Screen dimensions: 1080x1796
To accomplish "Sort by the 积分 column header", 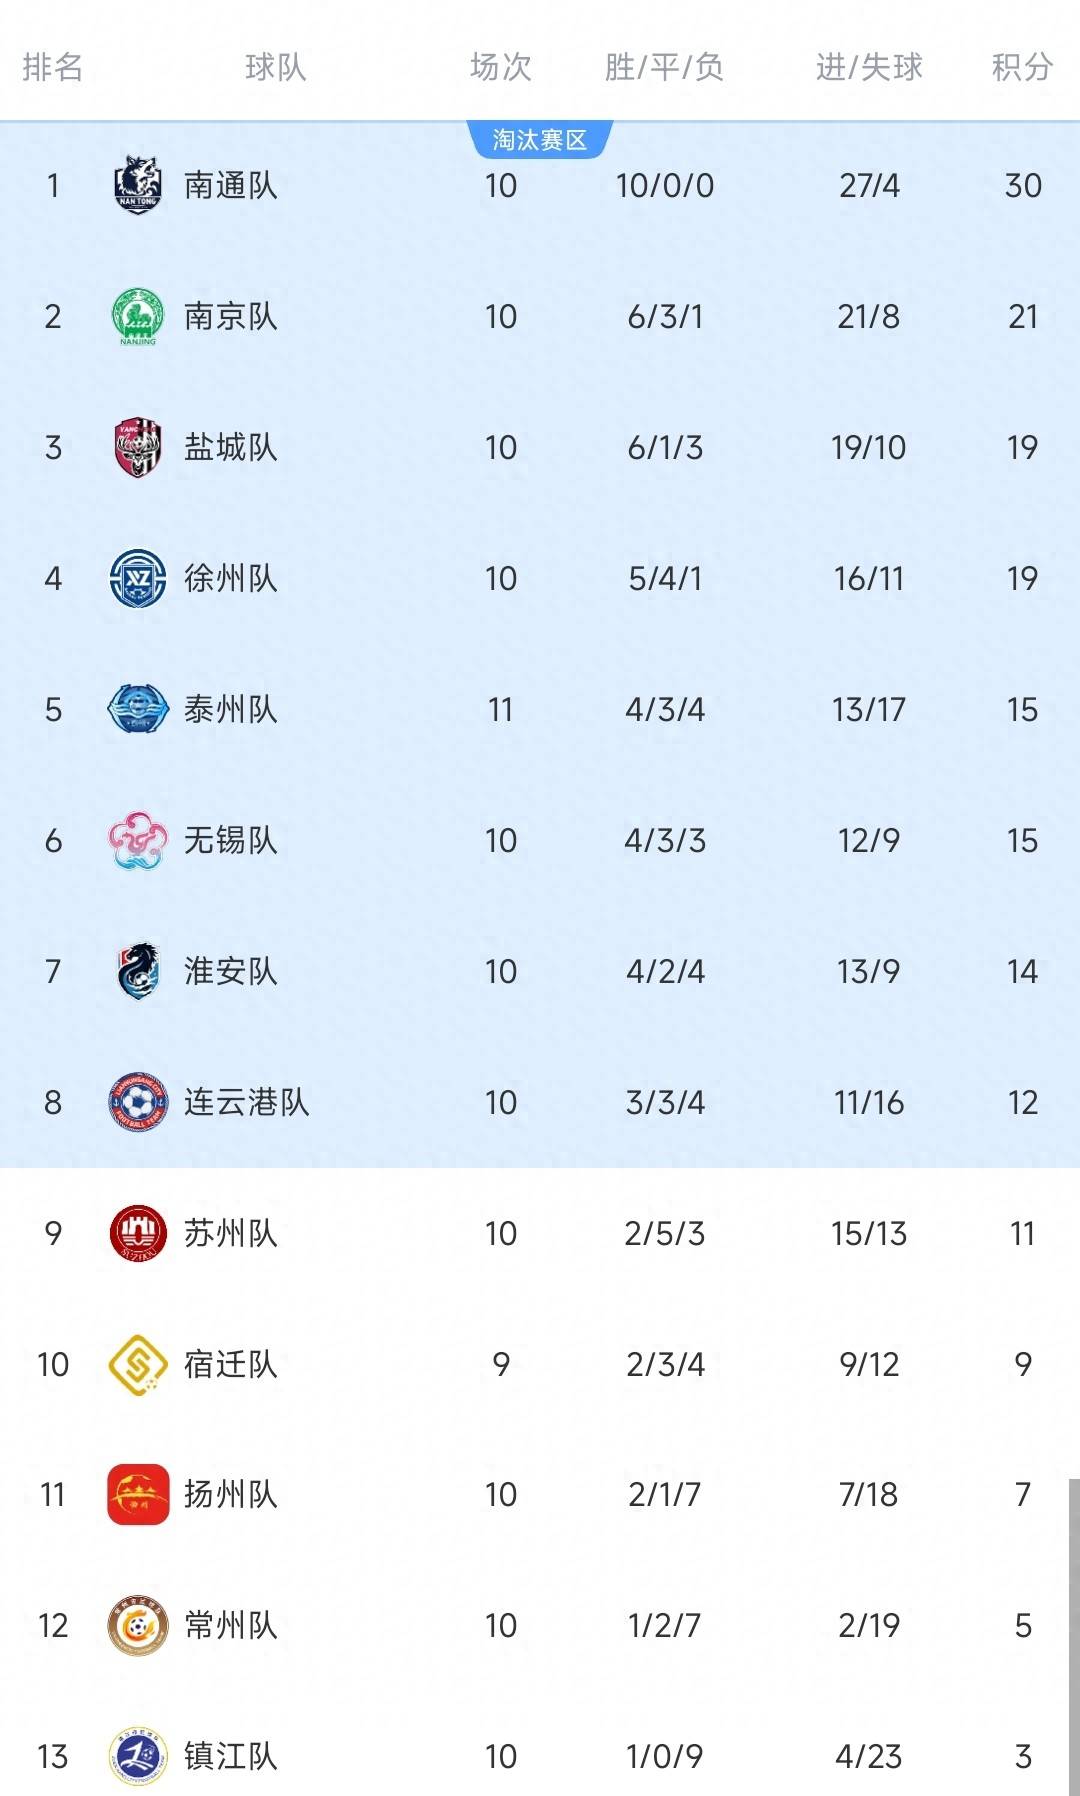I will [x=1022, y=67].
